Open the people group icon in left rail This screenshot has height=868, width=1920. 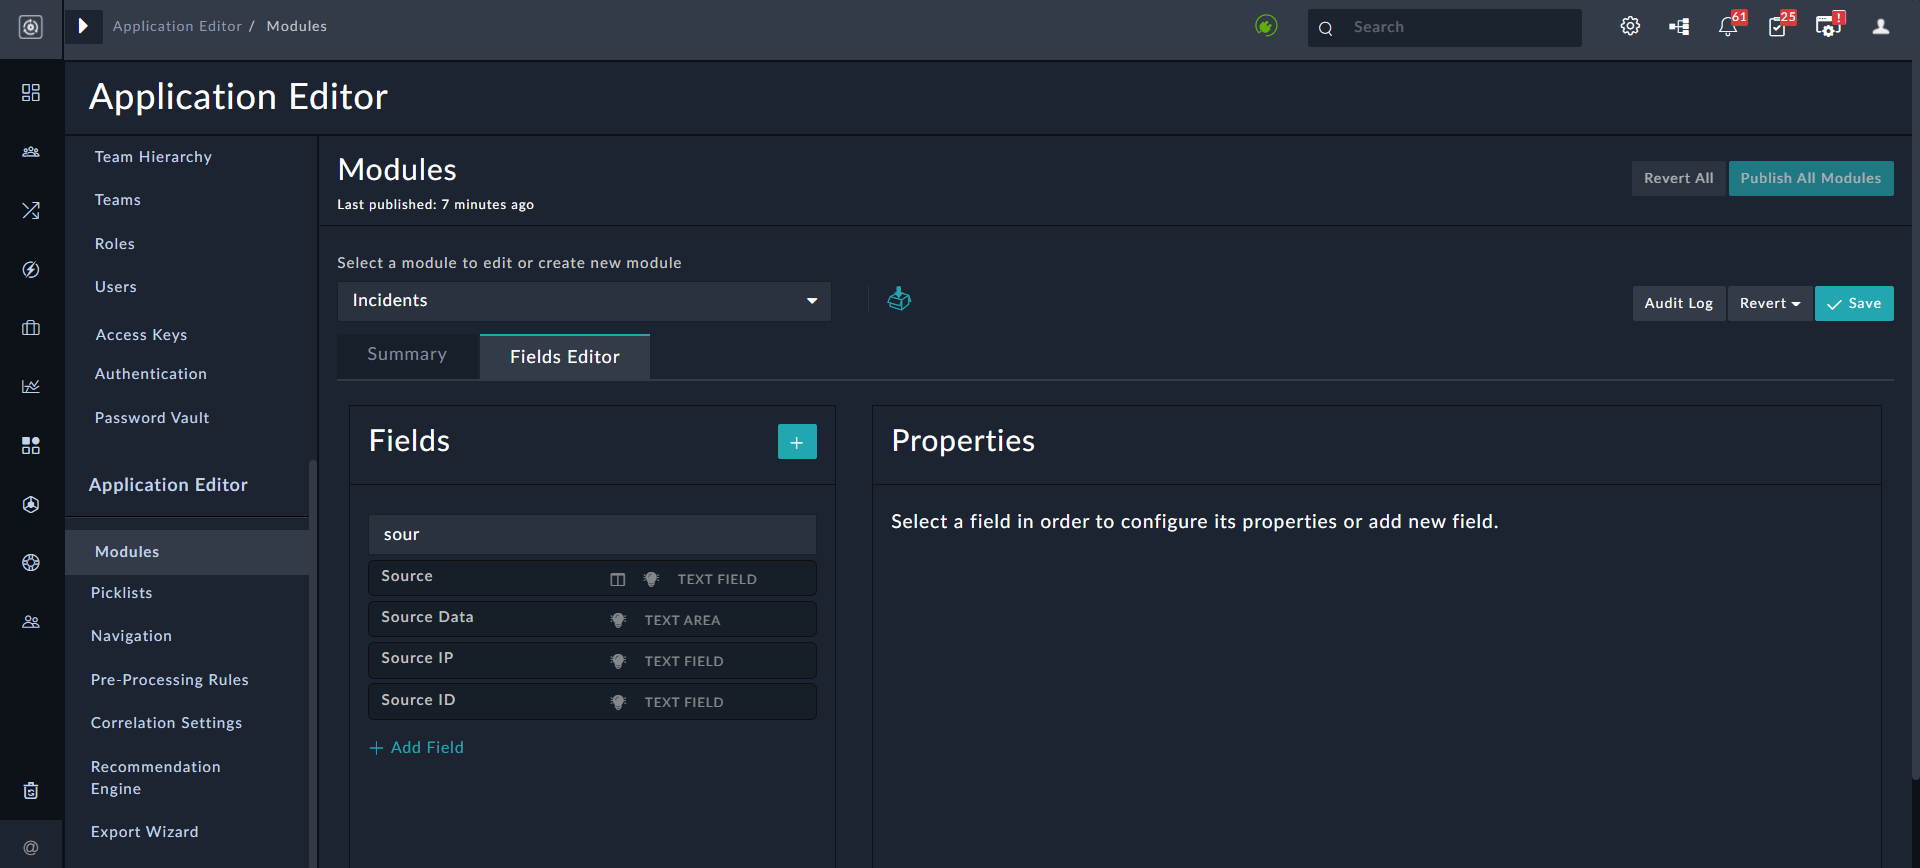click(x=31, y=152)
